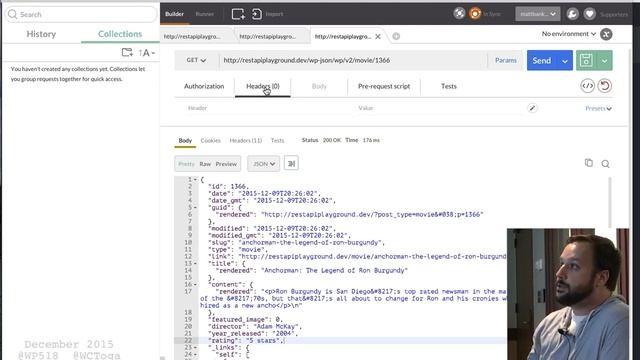Open the collections sort order menu
This screenshot has height=360, width=640.
[x=146, y=53]
